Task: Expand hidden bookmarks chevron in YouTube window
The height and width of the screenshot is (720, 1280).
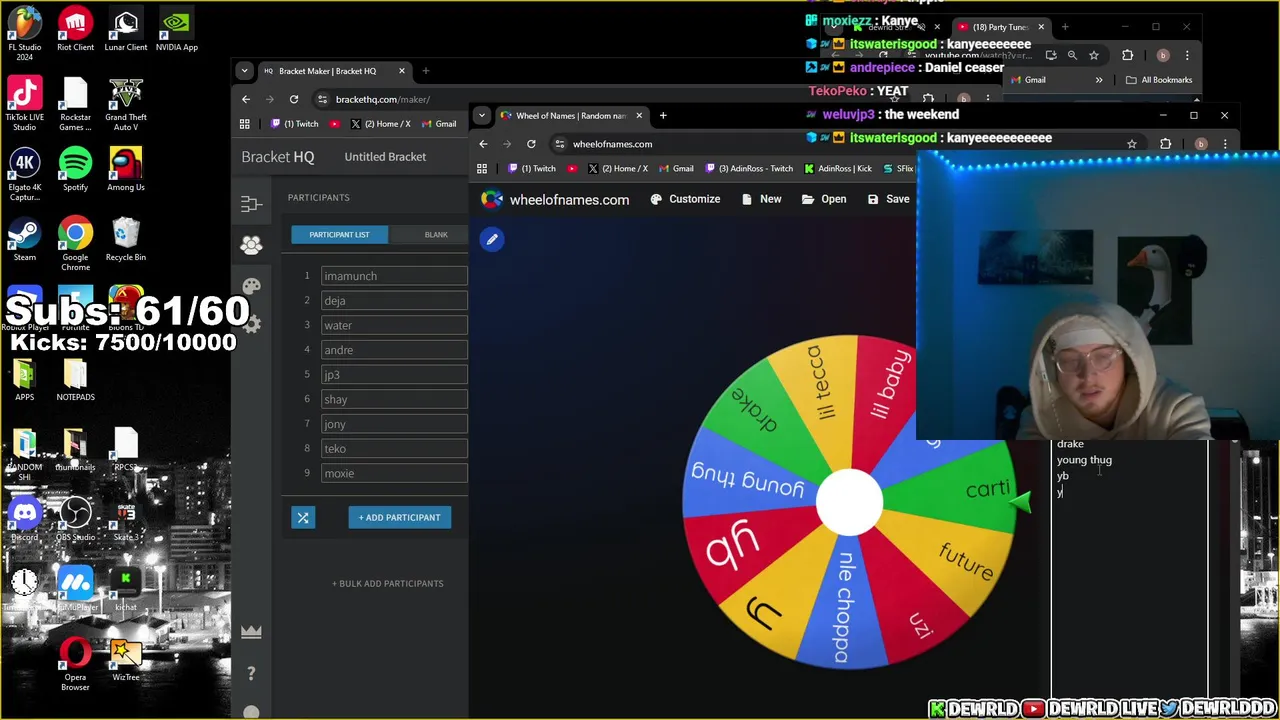Action: [1098, 80]
